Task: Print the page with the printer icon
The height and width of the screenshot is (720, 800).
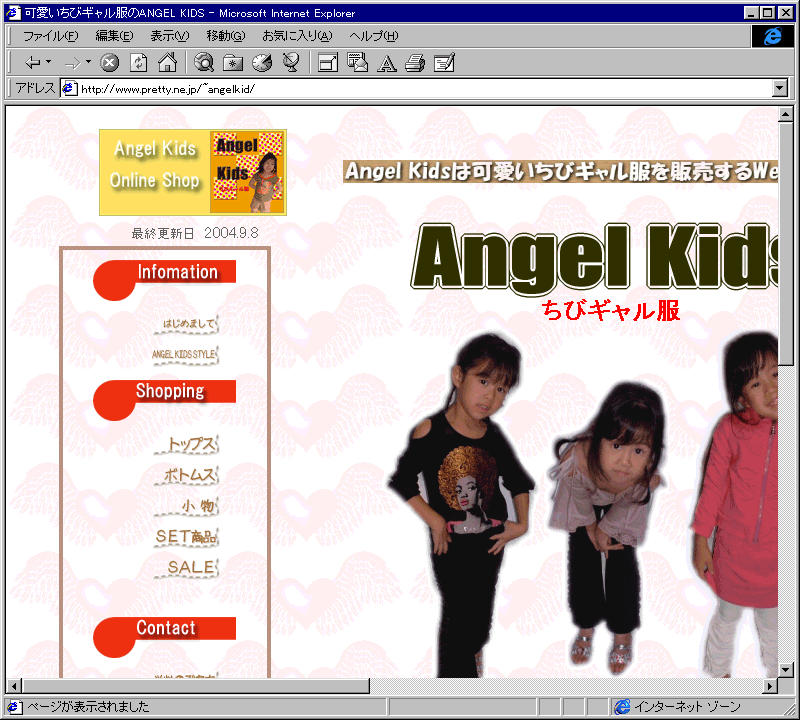Action: [x=415, y=63]
